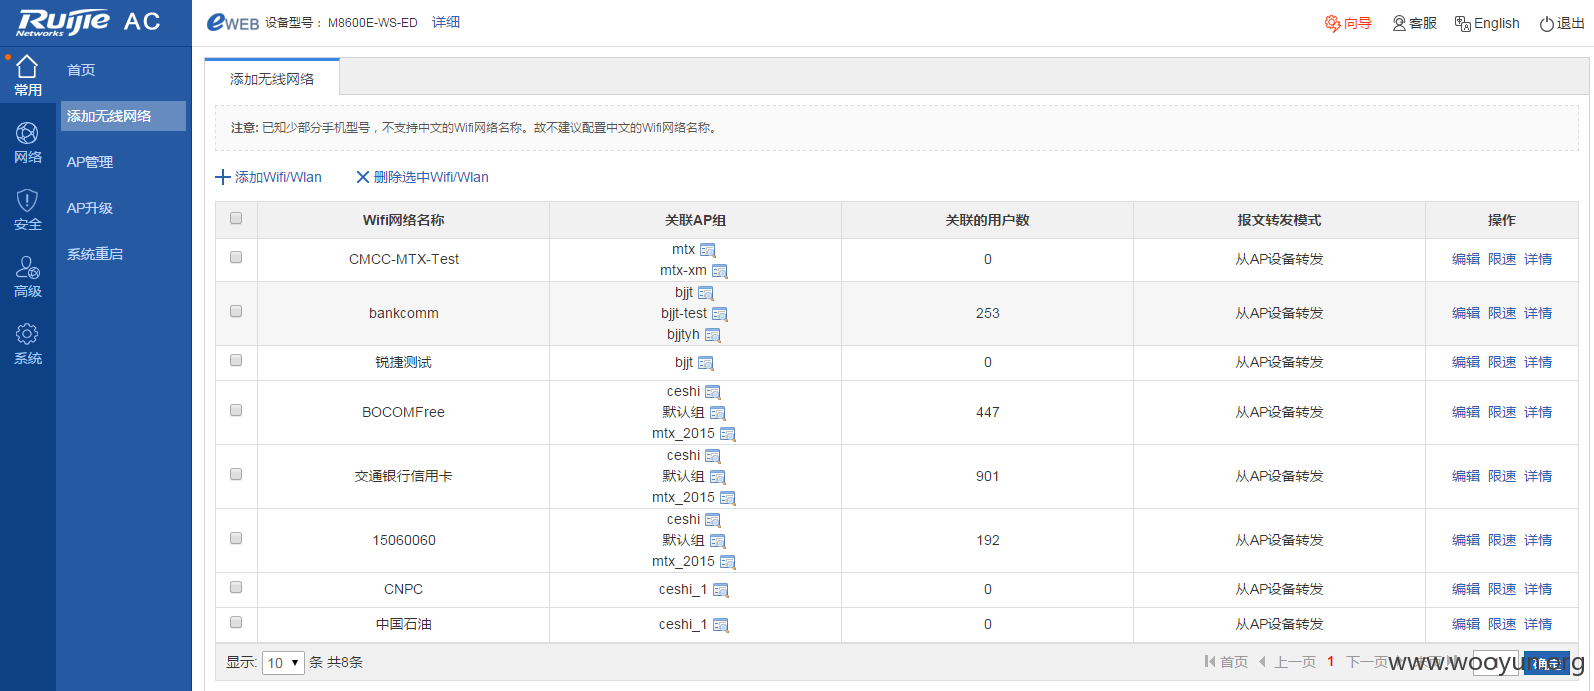Click the plus icon 添加Wifi/Wlan
Viewport: 1594px width, 691px height.
[x=223, y=177]
